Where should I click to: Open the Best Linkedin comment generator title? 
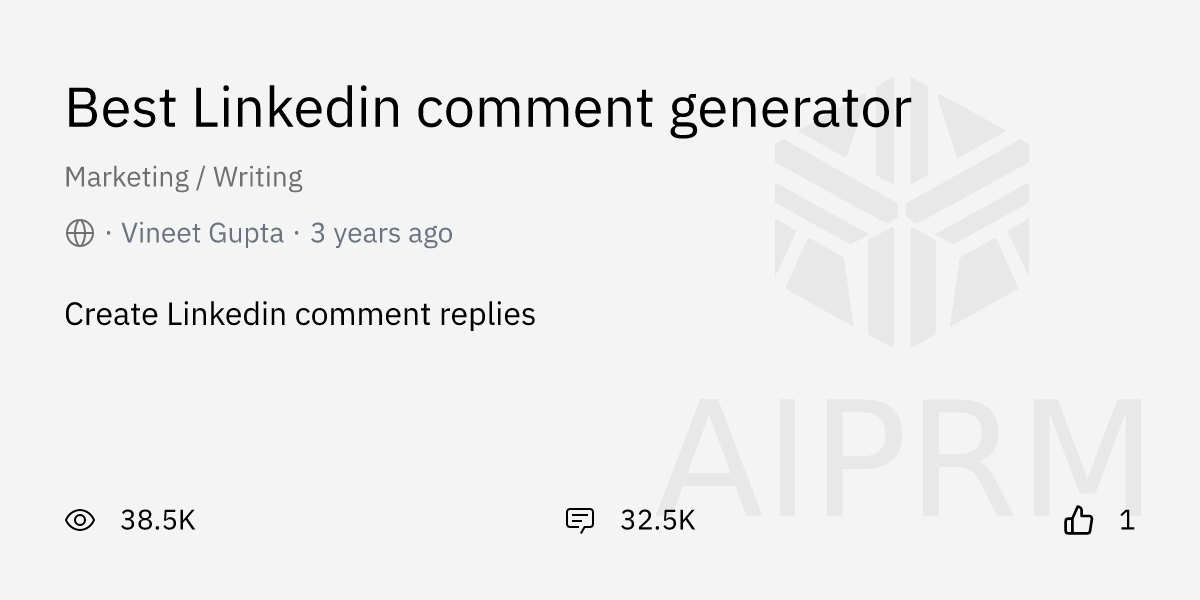click(488, 108)
